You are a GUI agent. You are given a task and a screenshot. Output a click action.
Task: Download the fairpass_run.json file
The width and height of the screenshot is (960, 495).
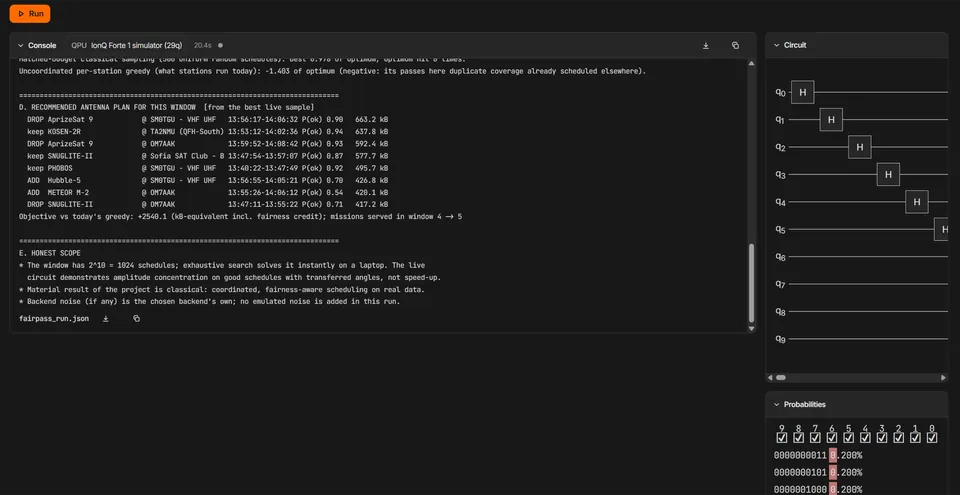(x=105, y=319)
